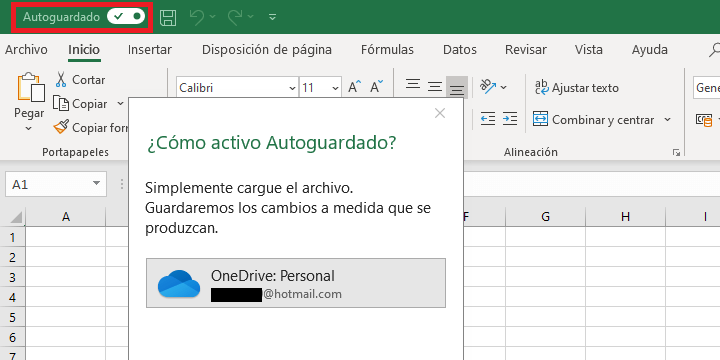Click the OneDrive cloud icon

click(179, 284)
